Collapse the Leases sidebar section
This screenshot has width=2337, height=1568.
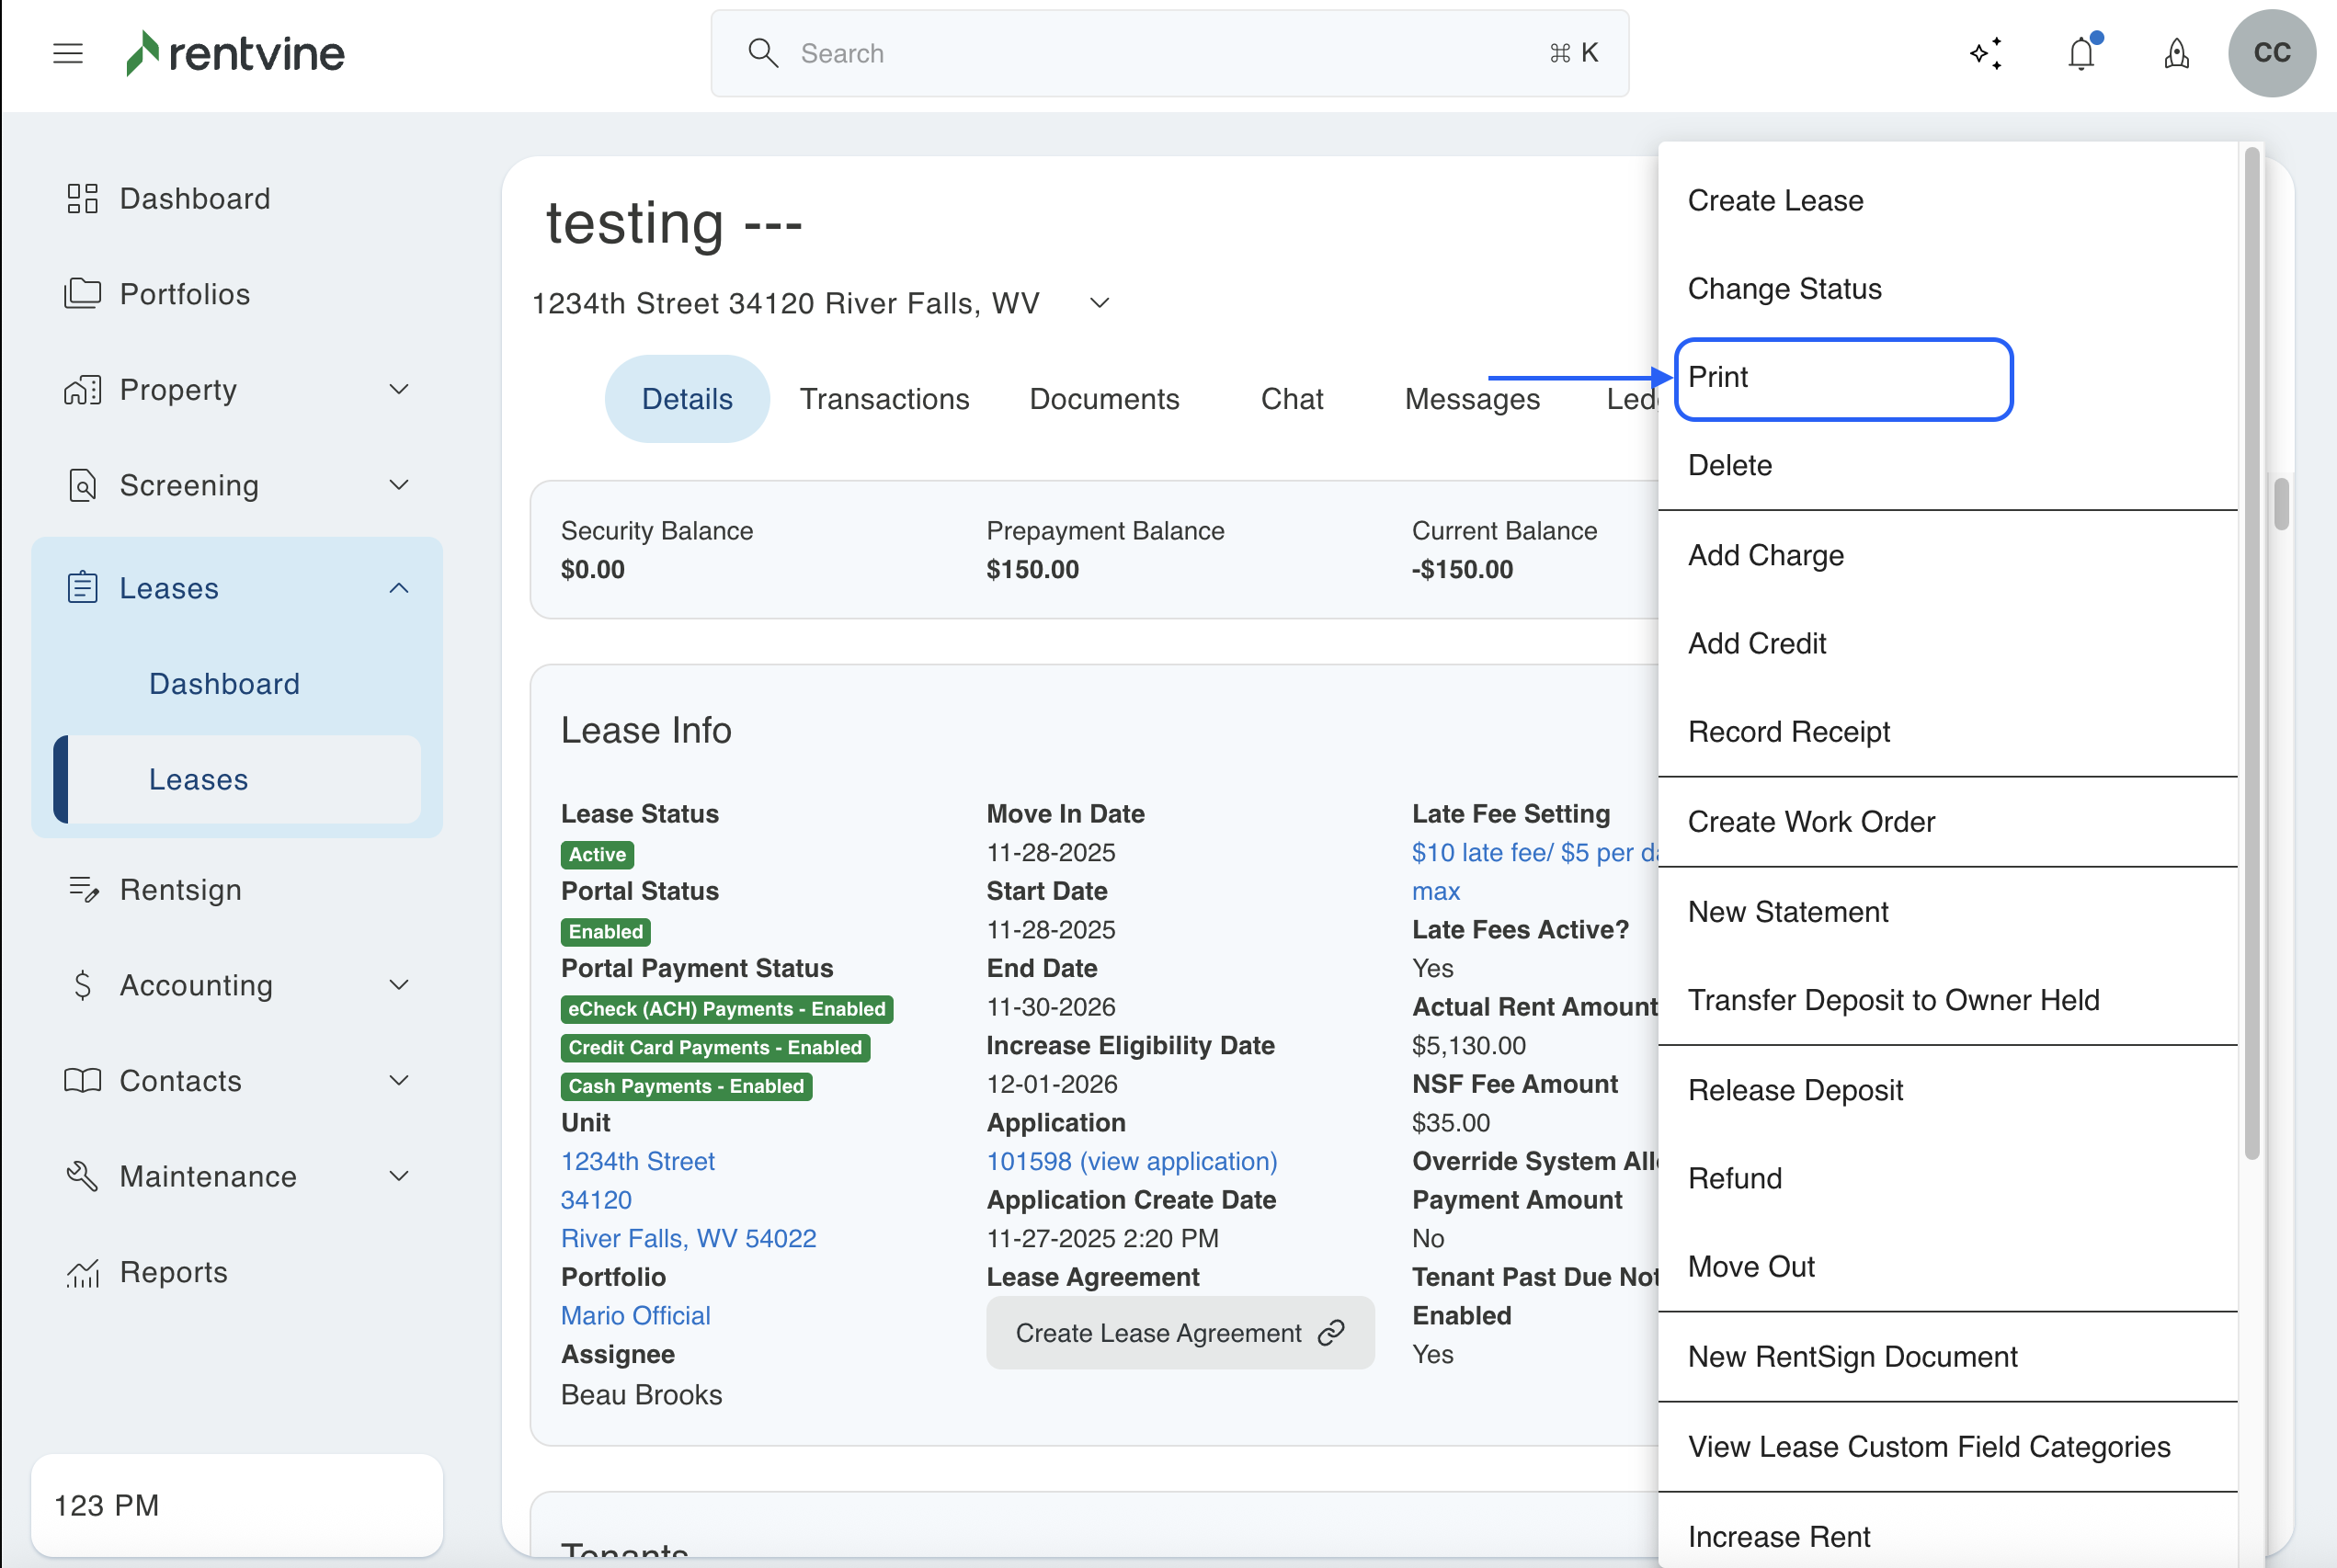[398, 588]
